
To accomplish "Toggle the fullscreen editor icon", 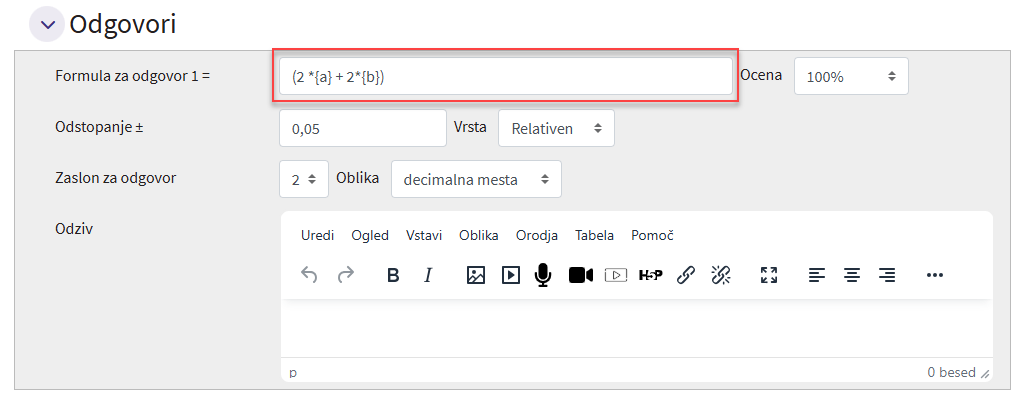I will (x=768, y=275).
